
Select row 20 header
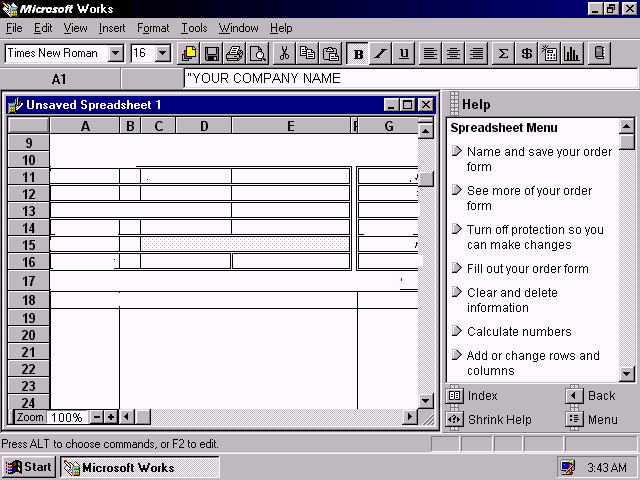tap(29, 335)
